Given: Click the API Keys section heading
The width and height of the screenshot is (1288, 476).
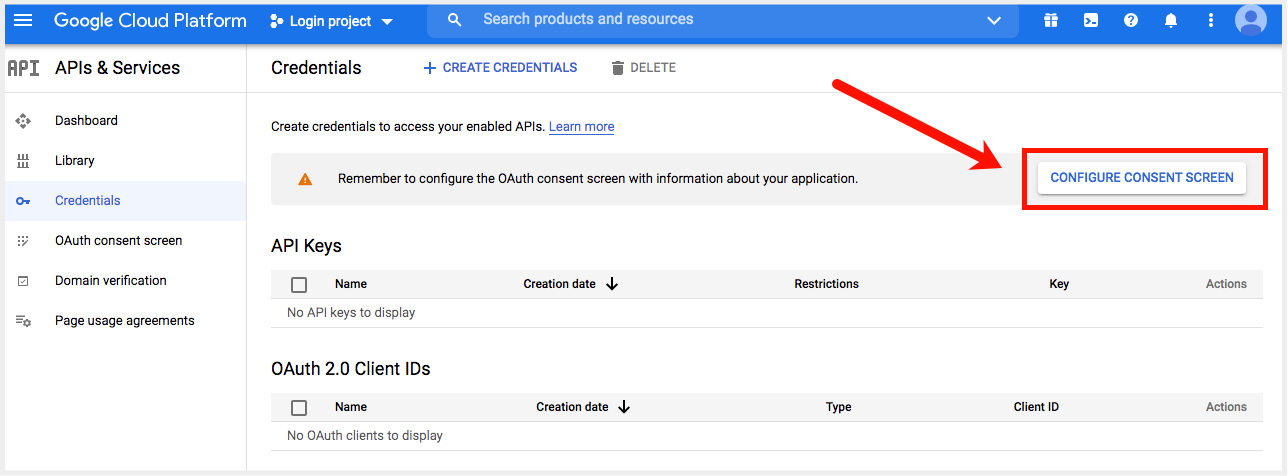Looking at the screenshot, I should [306, 246].
